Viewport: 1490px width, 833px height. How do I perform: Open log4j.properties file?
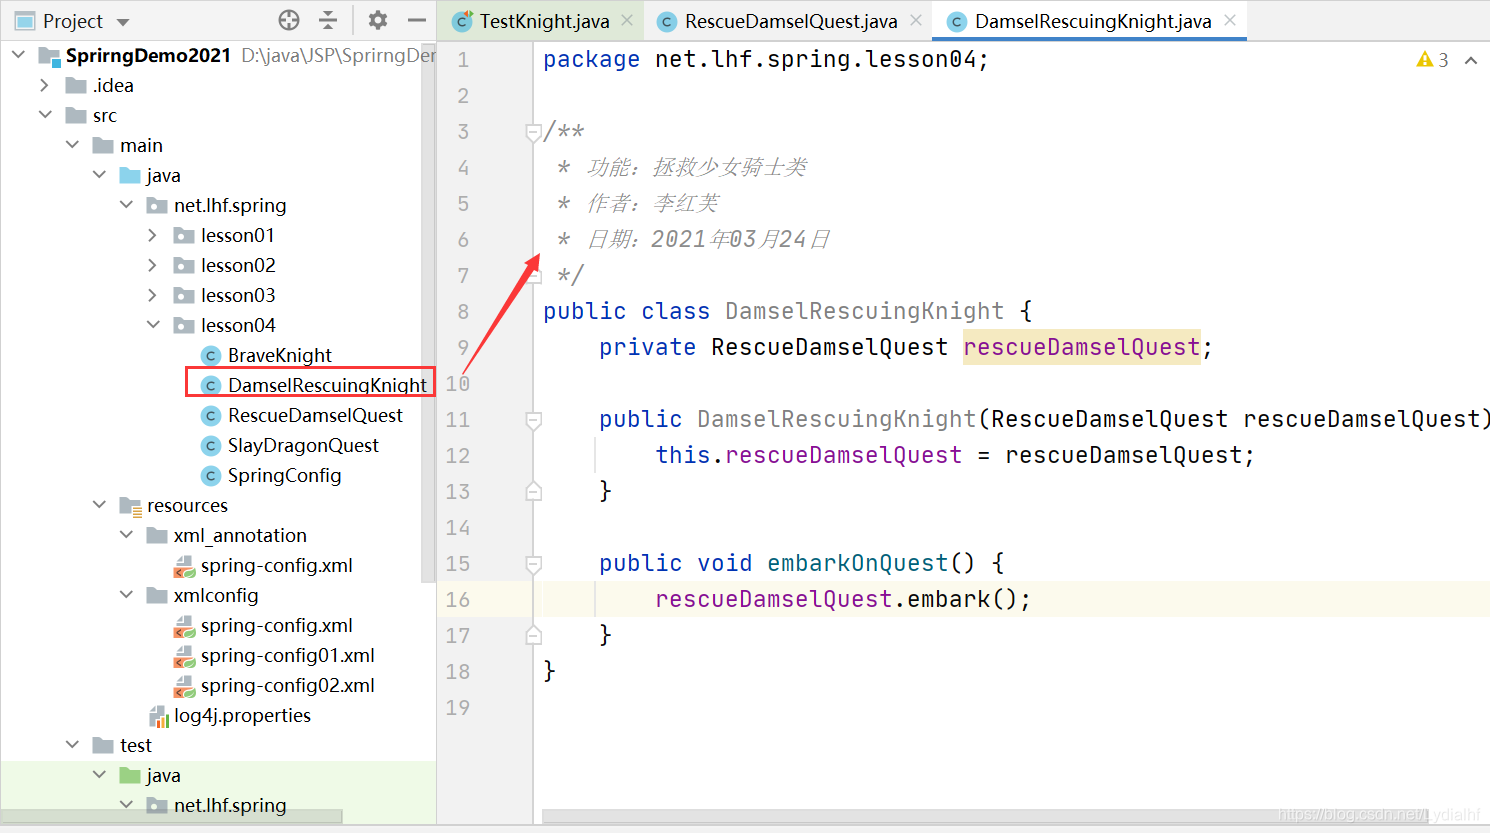[x=242, y=715]
